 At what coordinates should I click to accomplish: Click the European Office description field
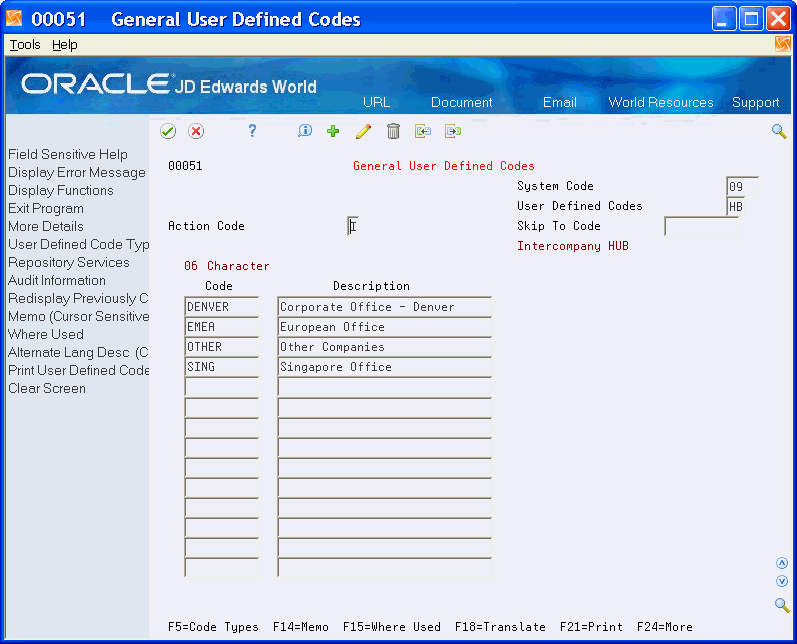pos(384,327)
